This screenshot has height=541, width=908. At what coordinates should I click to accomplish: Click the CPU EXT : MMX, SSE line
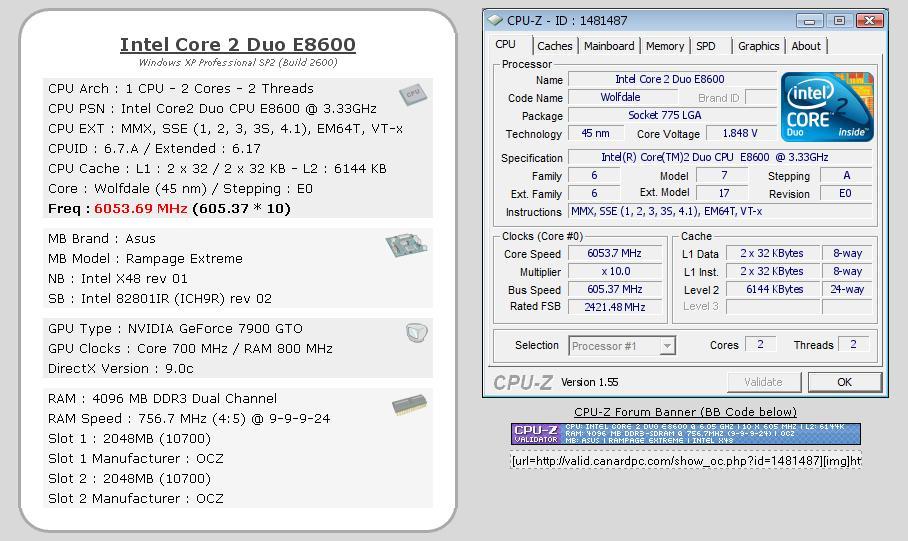[x=225, y=129]
